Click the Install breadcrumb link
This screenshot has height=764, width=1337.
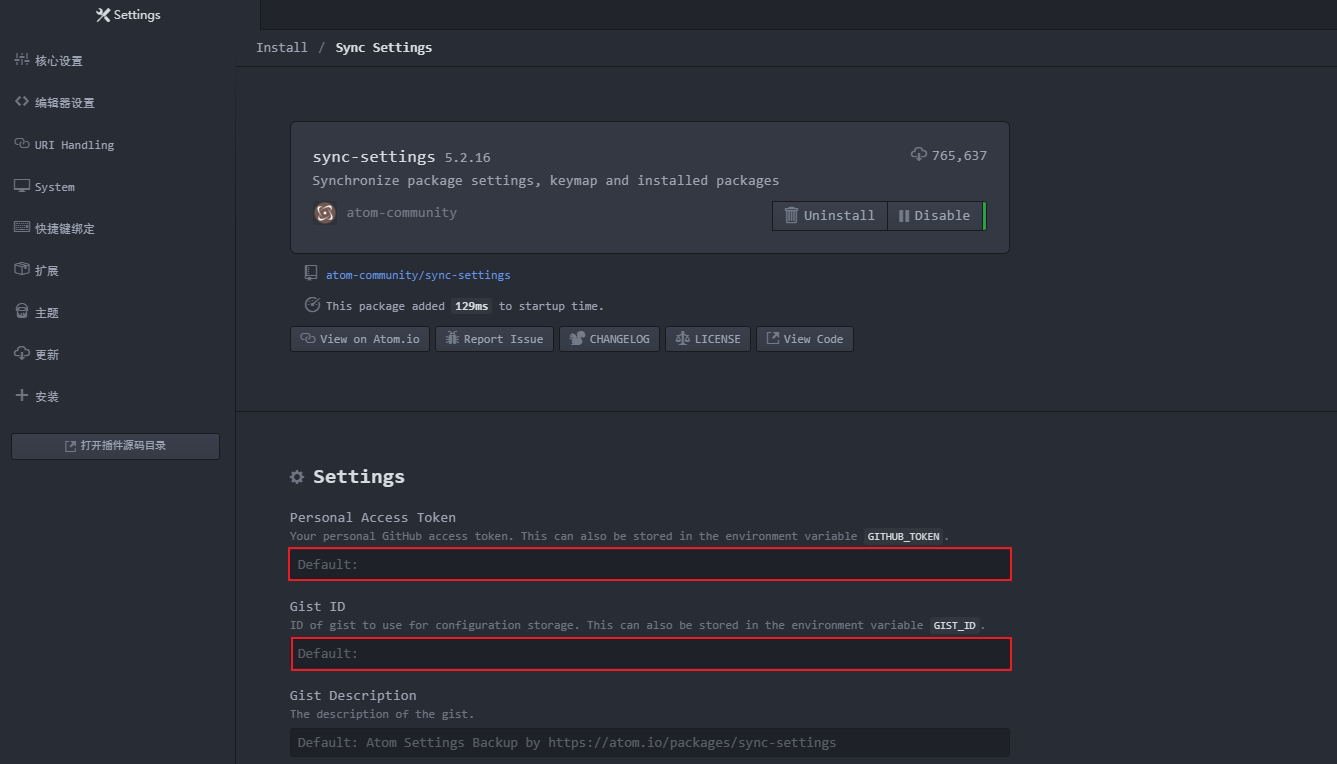[282, 48]
